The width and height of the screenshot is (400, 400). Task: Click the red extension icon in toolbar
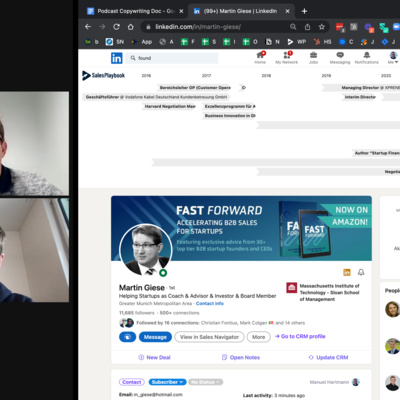pos(340,27)
